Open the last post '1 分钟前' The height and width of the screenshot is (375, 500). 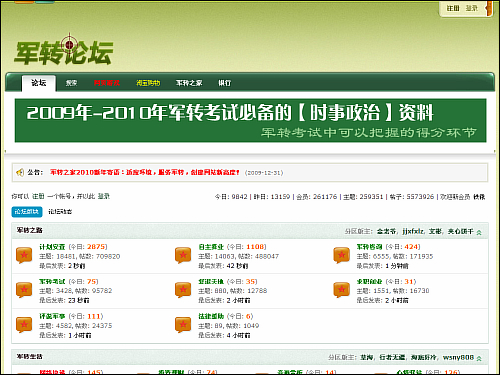point(397,266)
